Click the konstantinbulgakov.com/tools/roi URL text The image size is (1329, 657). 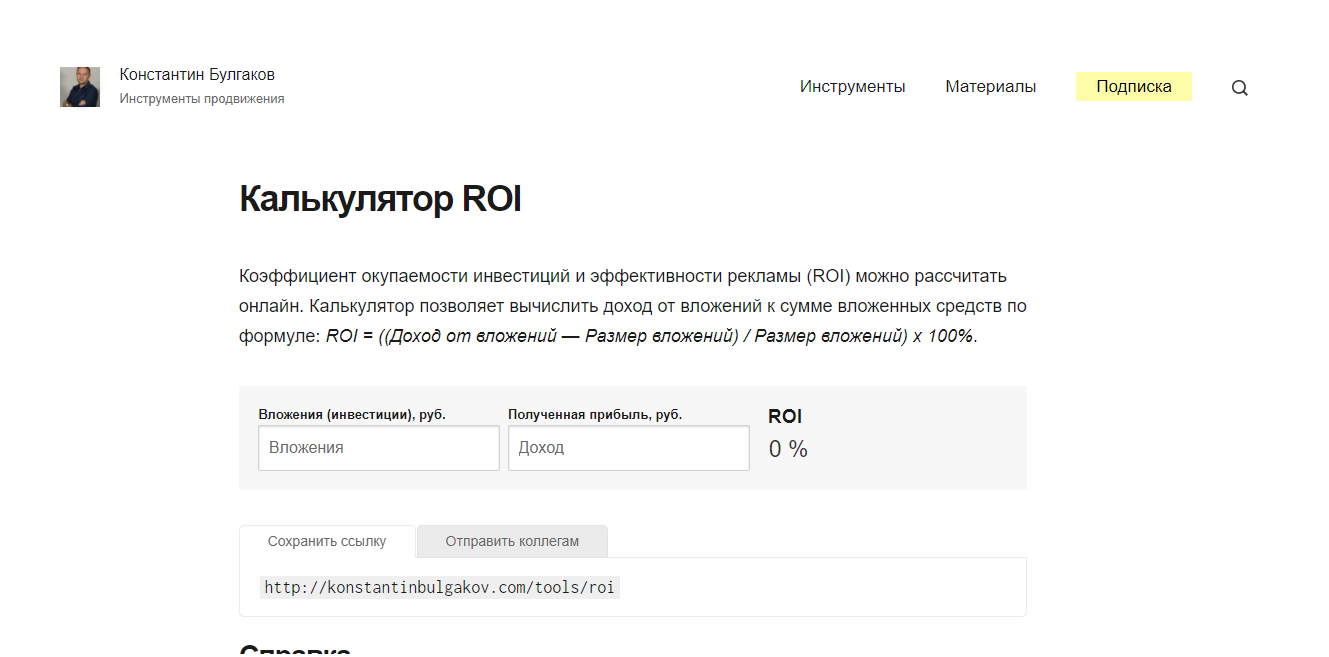tap(439, 587)
